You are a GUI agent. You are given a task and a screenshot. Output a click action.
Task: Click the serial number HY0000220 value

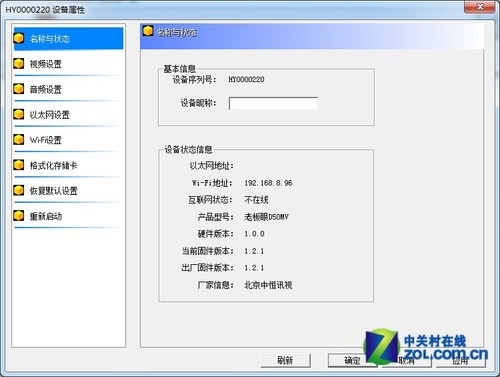tap(246, 79)
